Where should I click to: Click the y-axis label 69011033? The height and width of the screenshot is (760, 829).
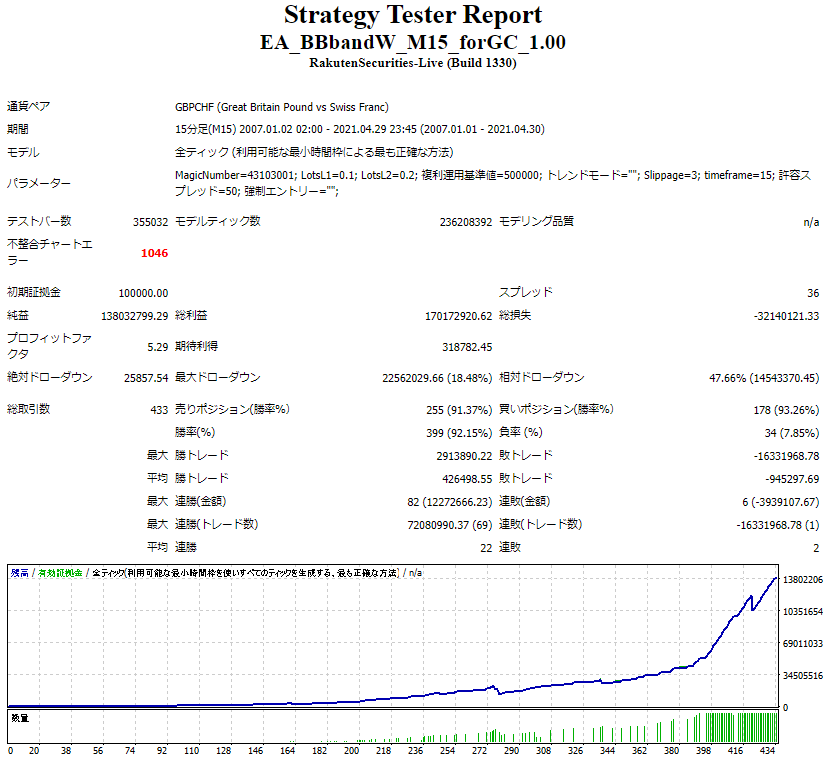pos(803,644)
